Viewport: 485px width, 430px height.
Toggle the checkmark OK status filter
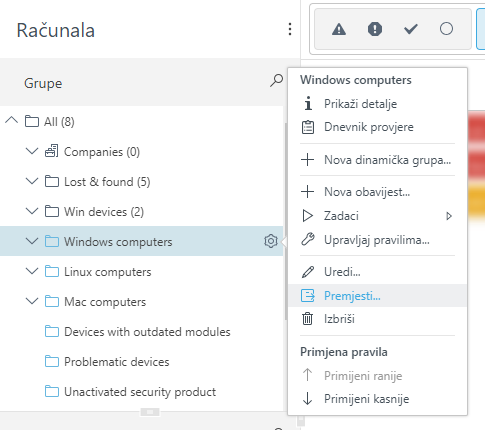tap(410, 29)
